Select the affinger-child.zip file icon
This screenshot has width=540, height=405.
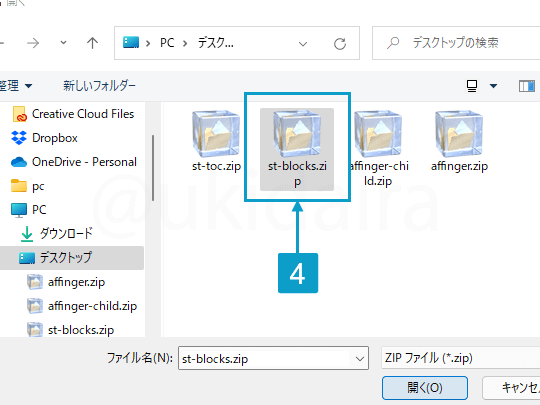pyautogui.click(x=378, y=133)
